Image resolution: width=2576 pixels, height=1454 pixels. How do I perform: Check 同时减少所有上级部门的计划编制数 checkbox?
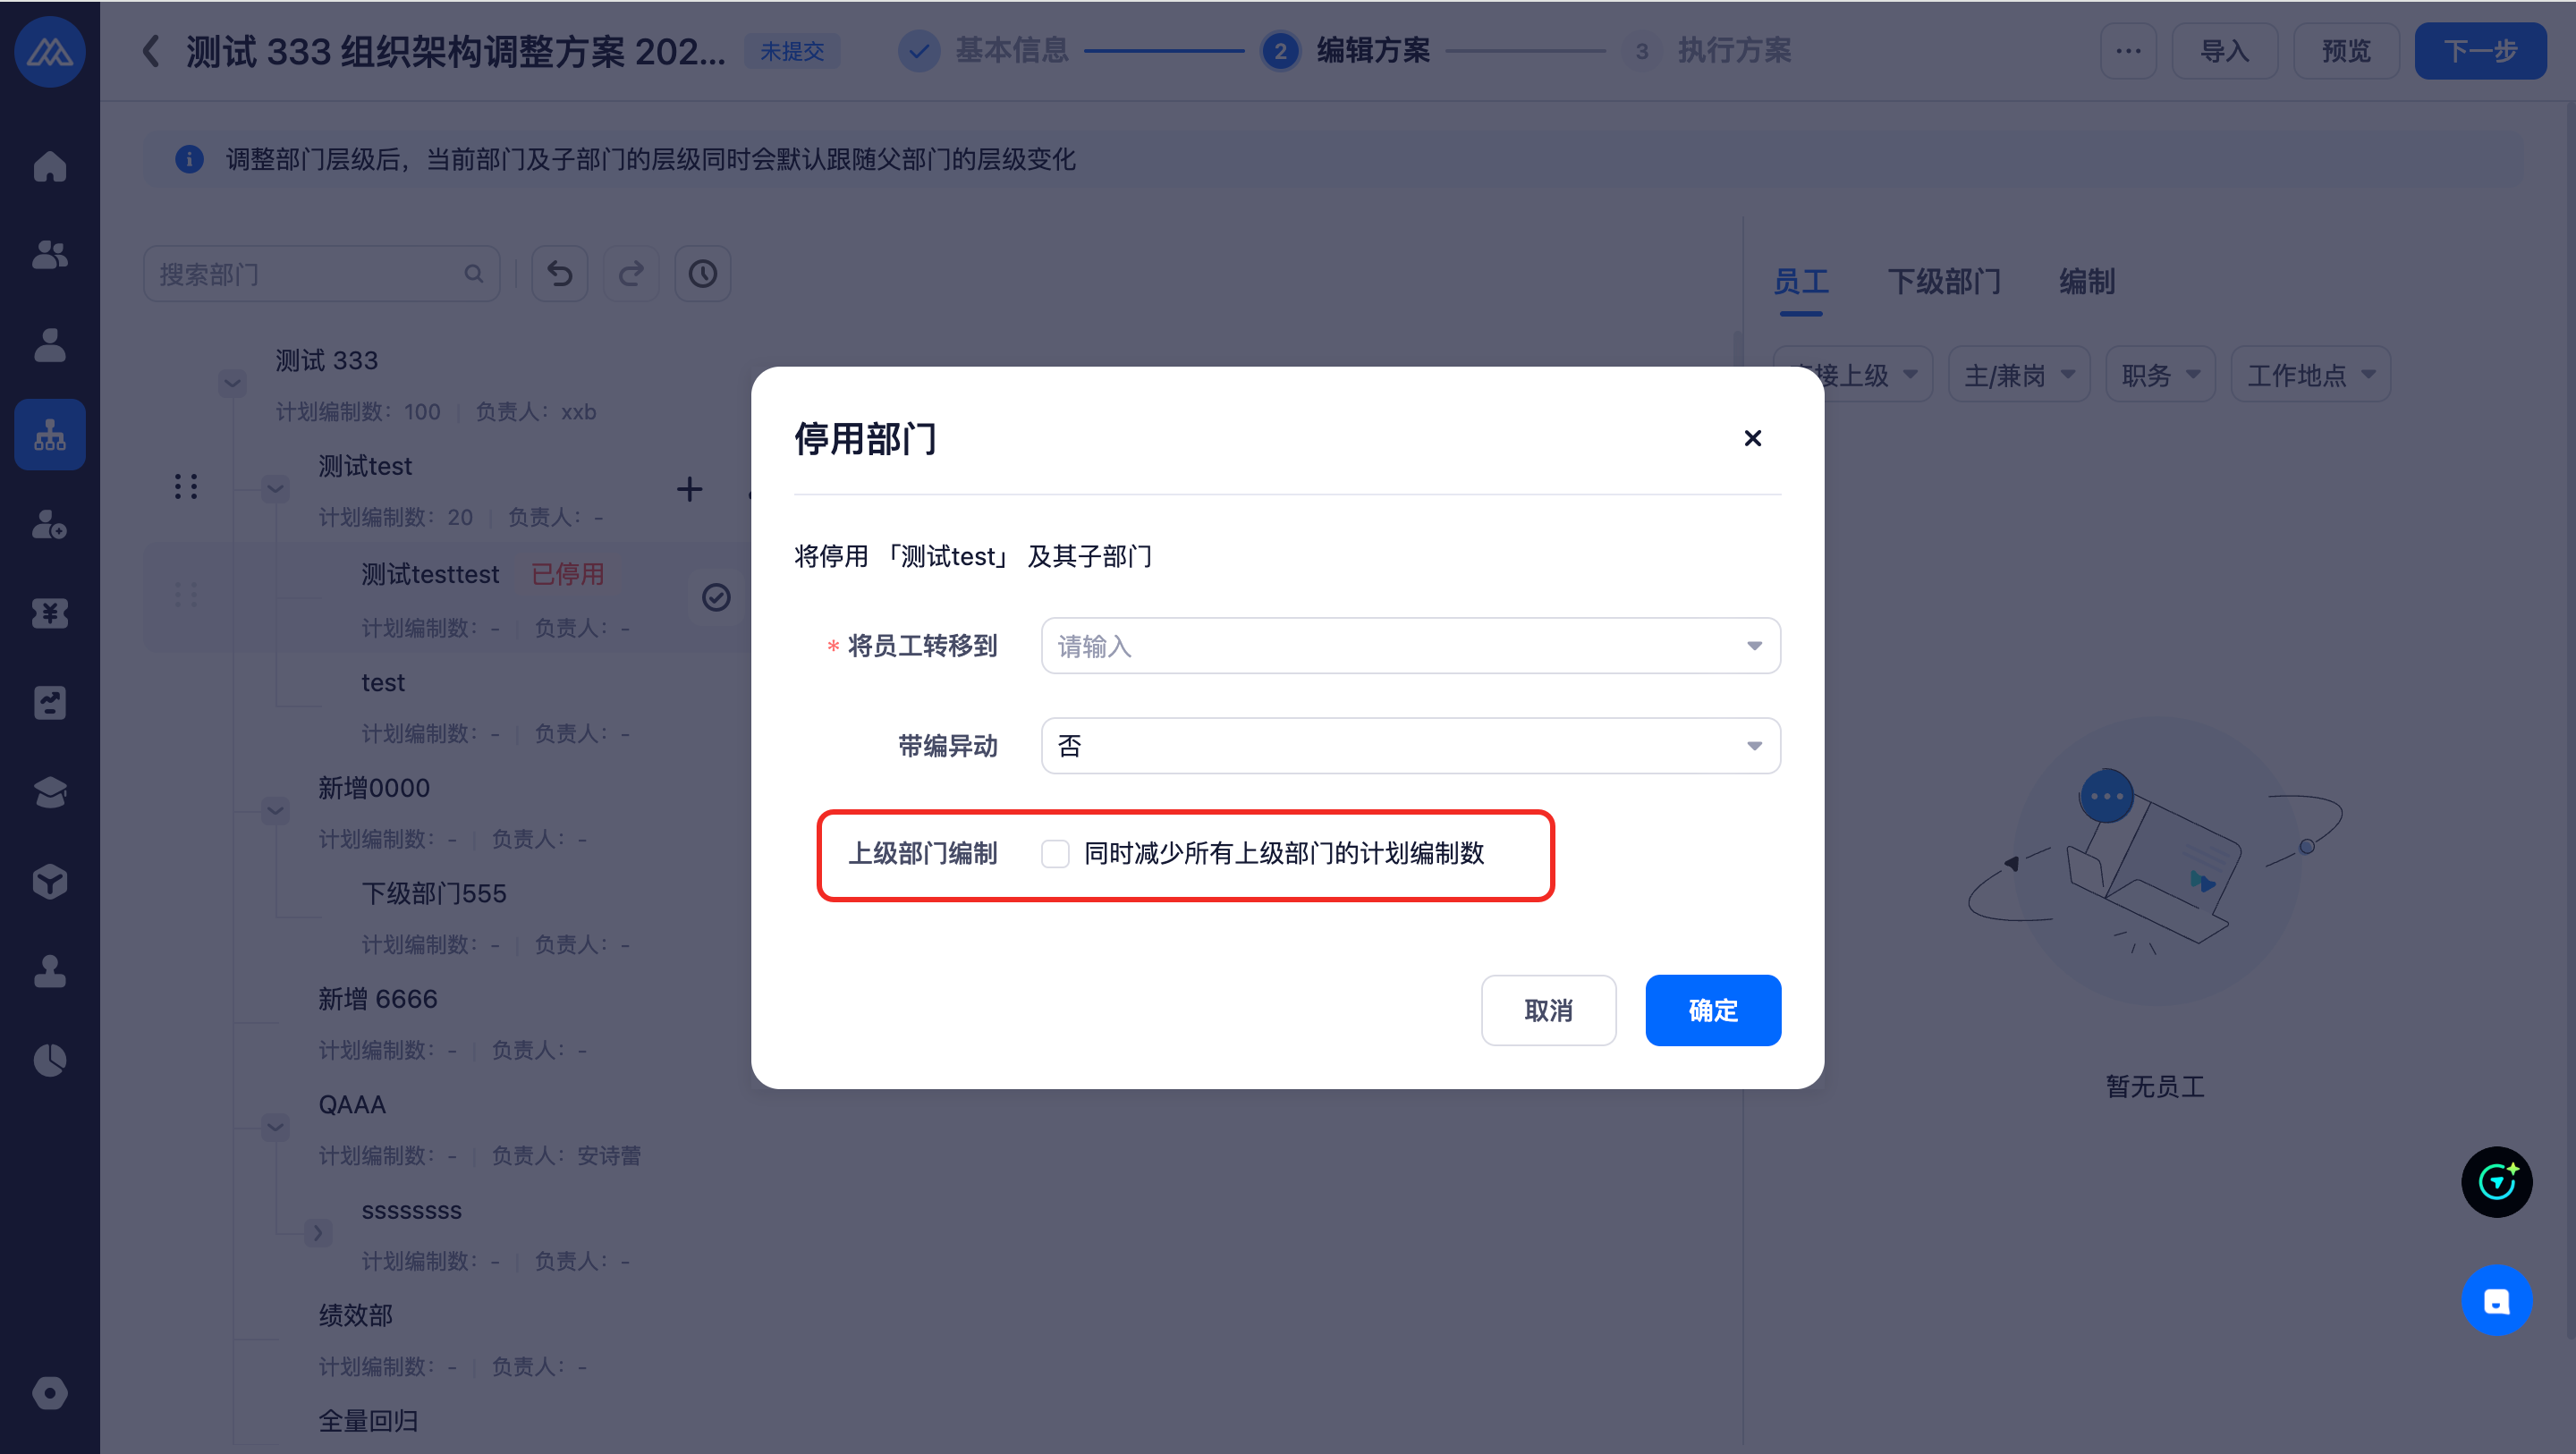1055,853
